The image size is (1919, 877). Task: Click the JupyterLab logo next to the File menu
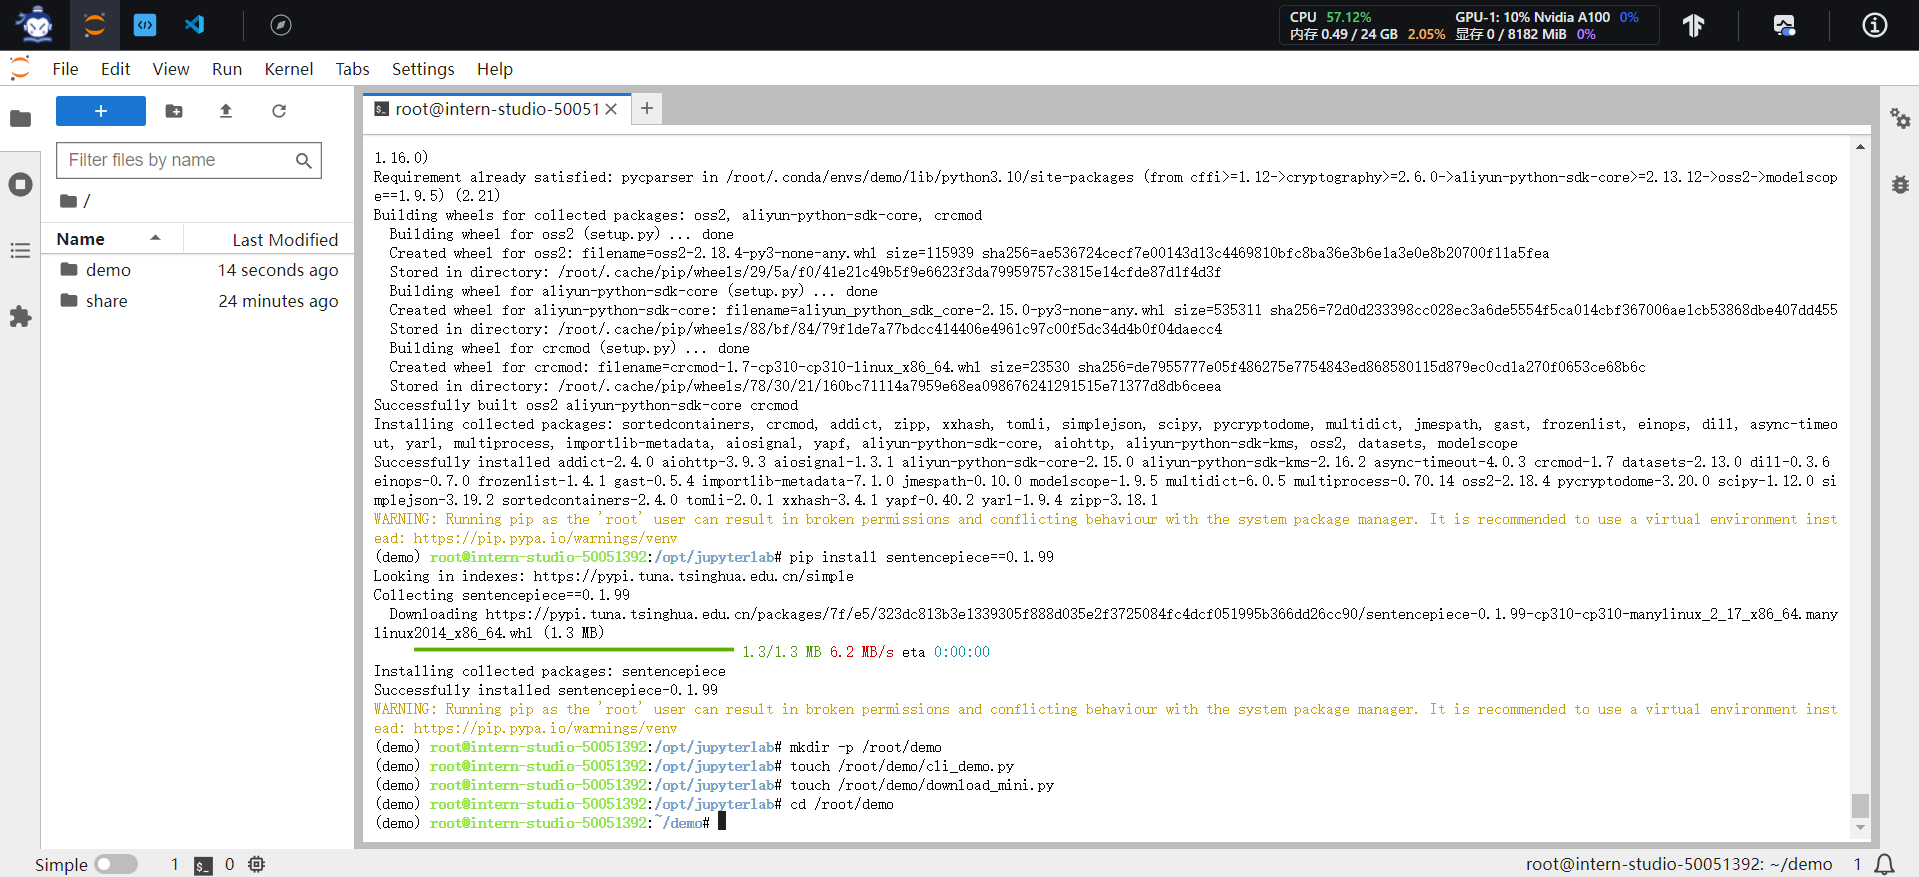point(20,68)
